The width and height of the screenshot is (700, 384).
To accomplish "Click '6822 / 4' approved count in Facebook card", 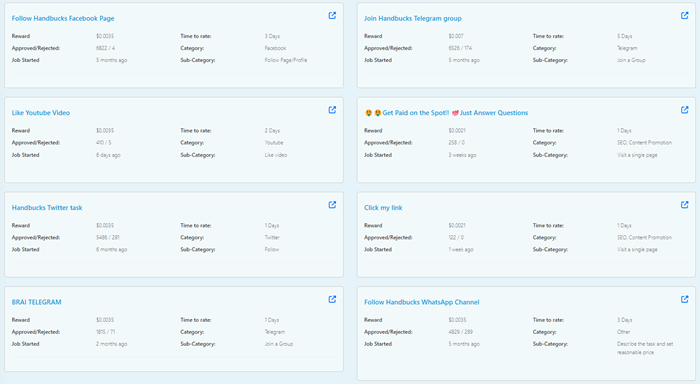I will click(105, 48).
